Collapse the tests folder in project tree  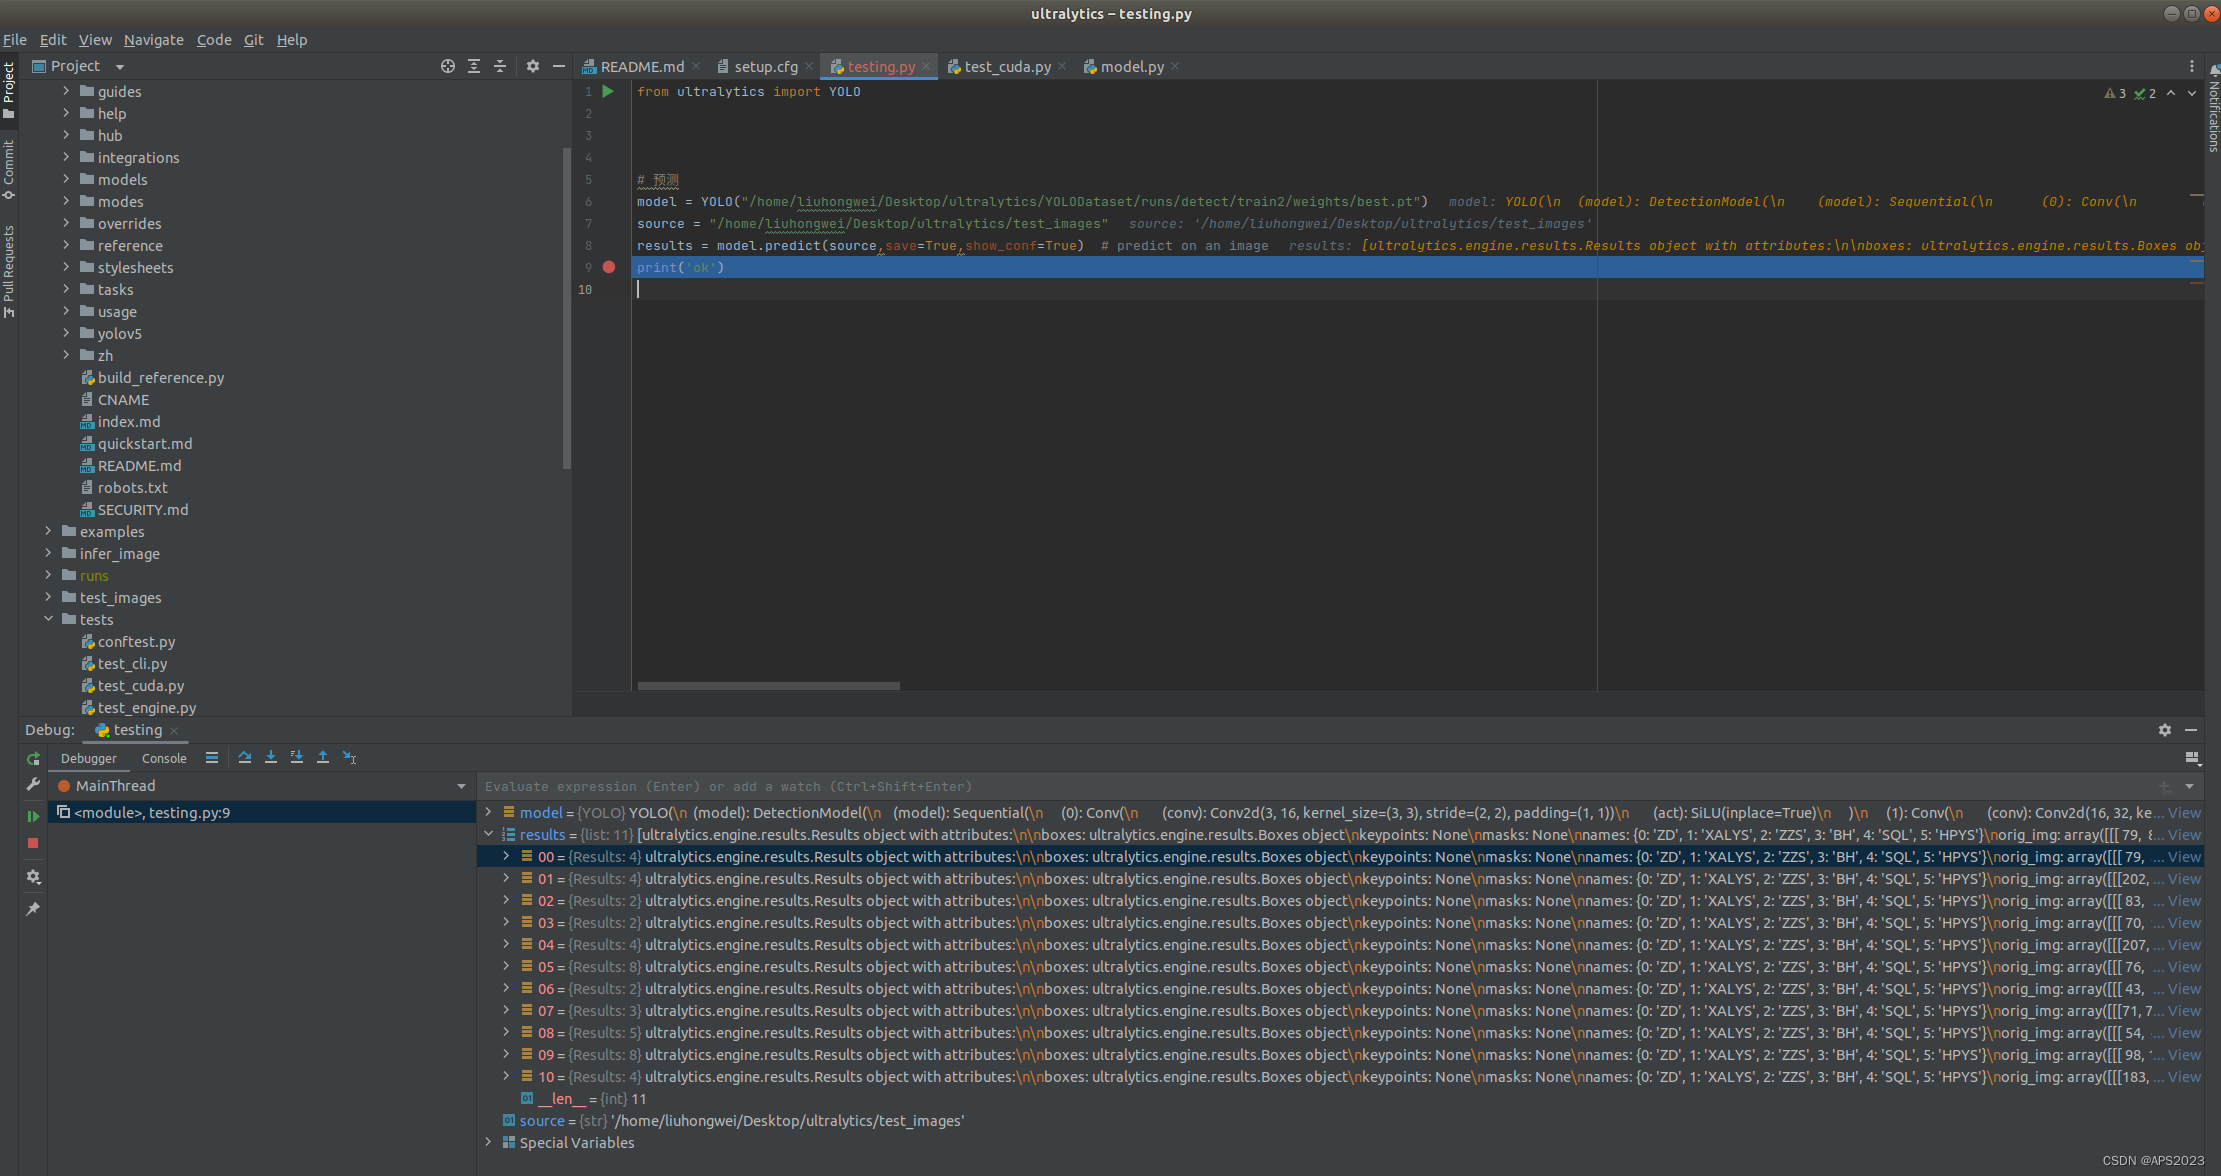(48, 619)
